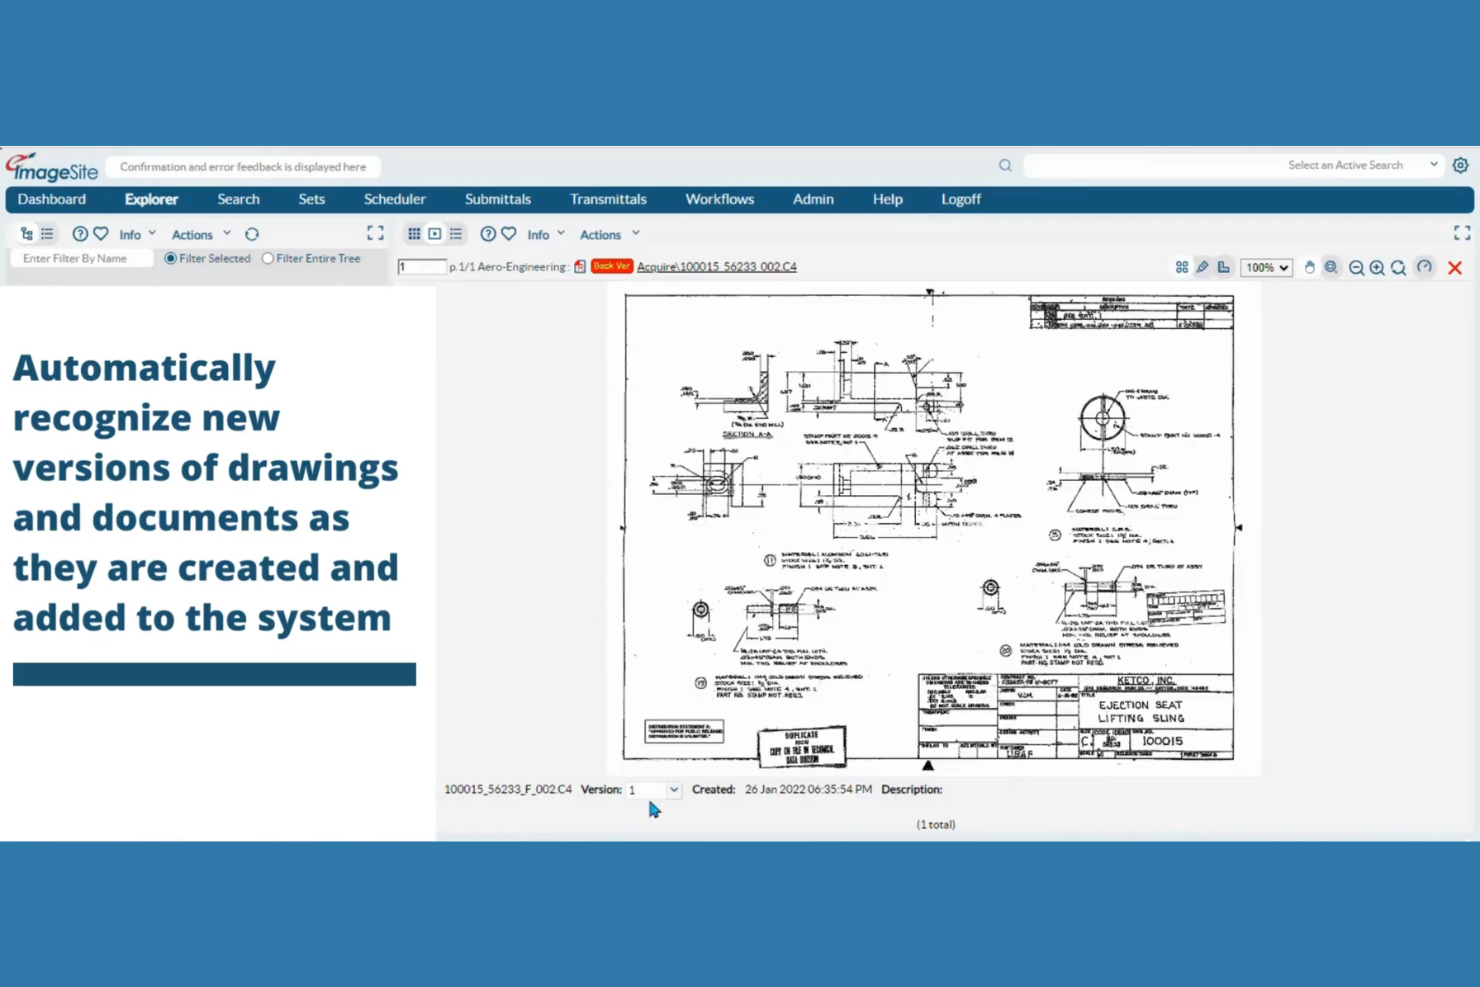1480x987 pixels.
Task: Select the zoom out magnifier tool
Action: pyautogui.click(x=1357, y=267)
